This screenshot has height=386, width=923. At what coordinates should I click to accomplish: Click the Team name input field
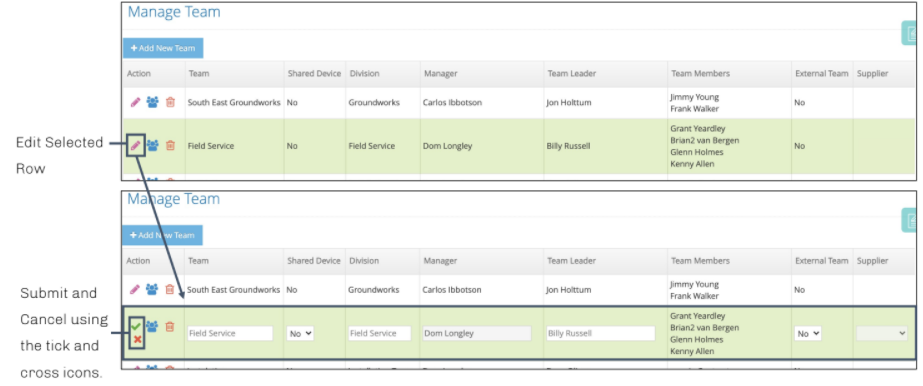[x=230, y=334]
